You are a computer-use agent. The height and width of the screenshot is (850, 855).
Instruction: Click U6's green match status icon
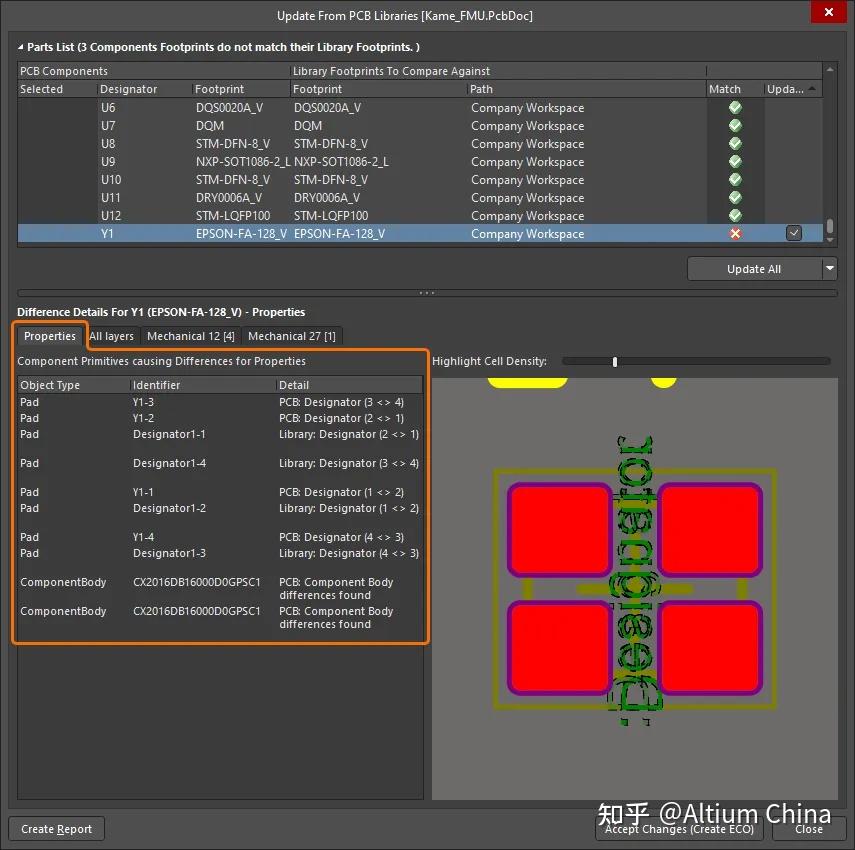pos(735,108)
